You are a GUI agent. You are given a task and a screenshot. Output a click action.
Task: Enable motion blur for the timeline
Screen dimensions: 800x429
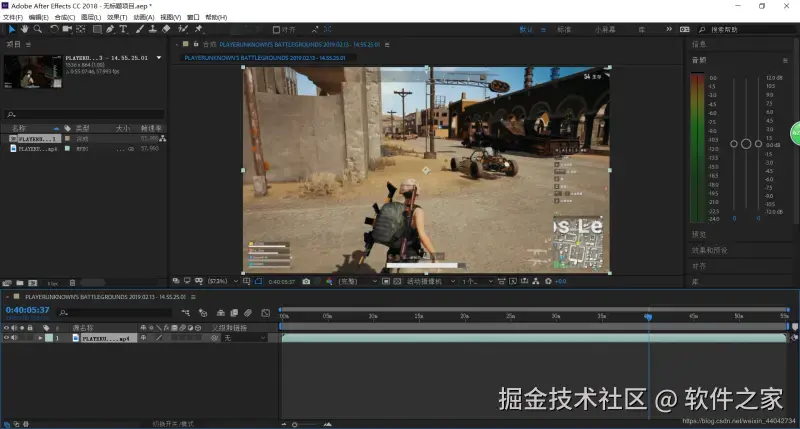(248, 313)
